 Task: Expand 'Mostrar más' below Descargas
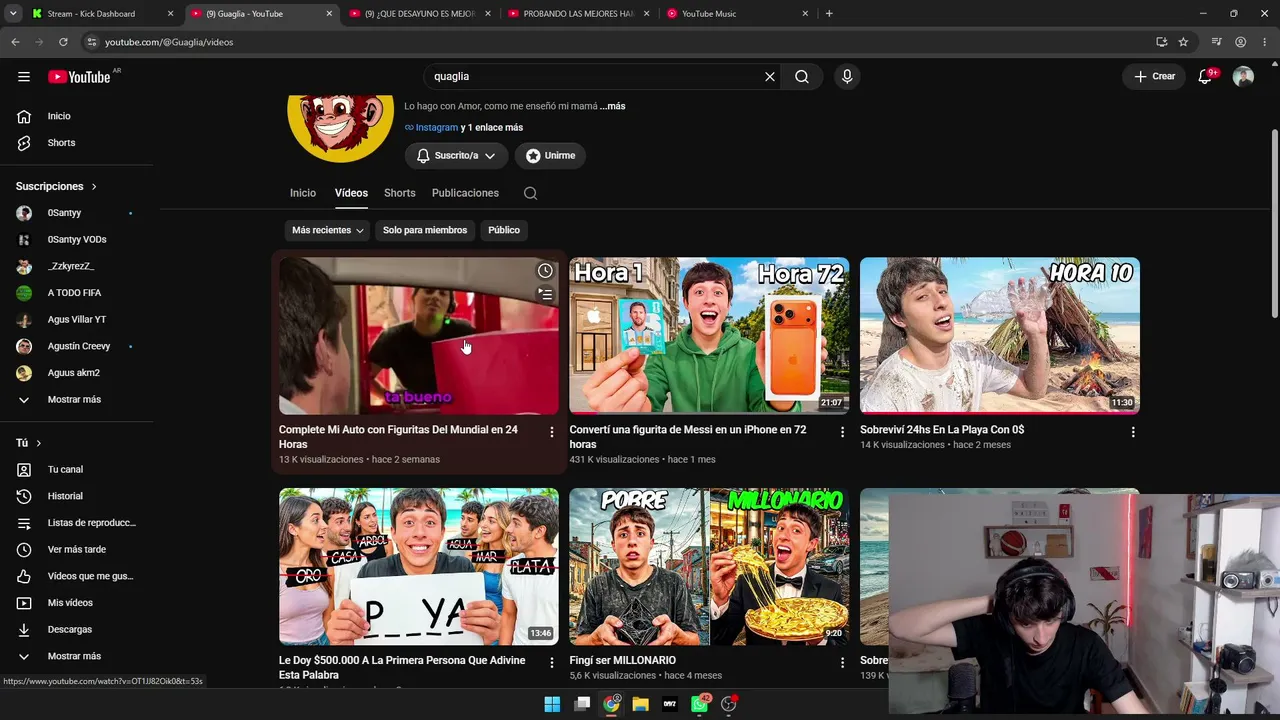click(75, 656)
